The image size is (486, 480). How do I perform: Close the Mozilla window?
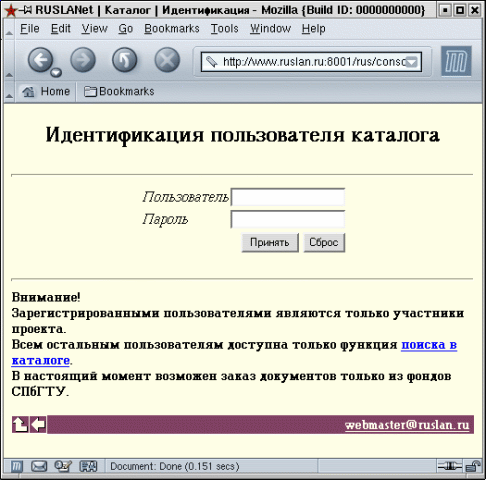click(474, 10)
